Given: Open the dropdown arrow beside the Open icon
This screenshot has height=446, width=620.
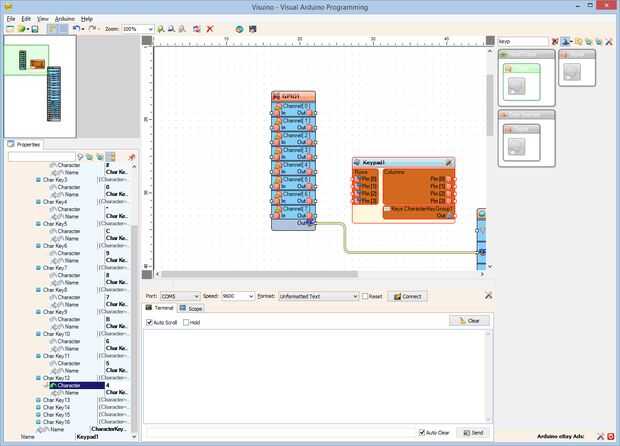Looking at the screenshot, I should tap(28, 29).
